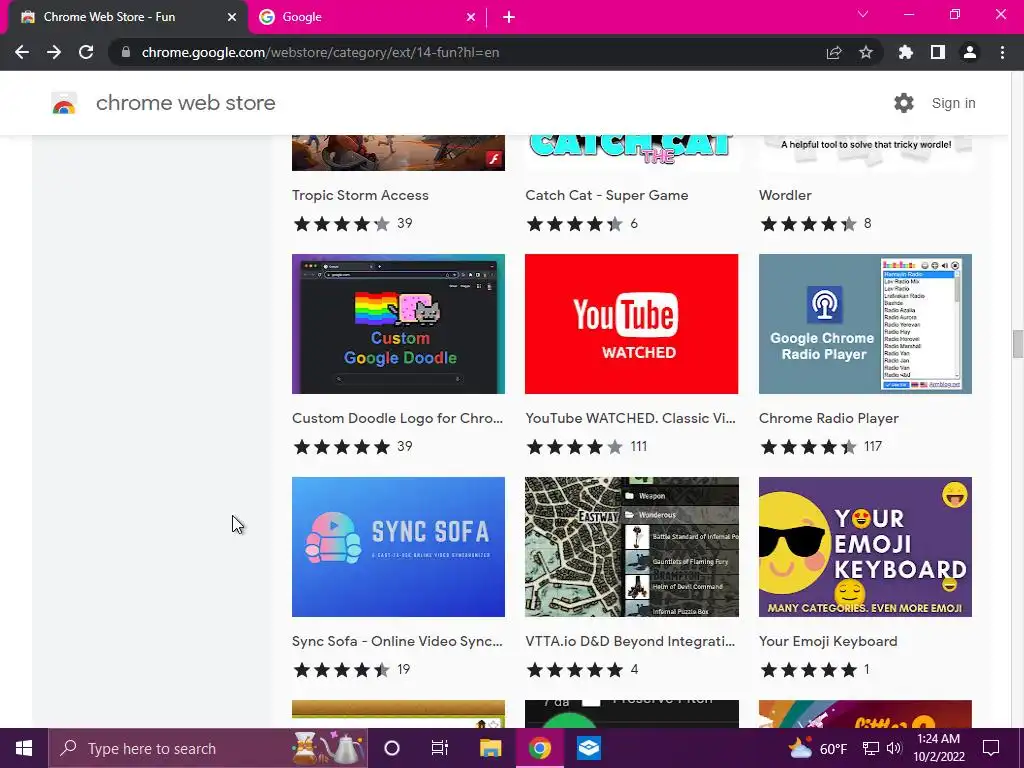Screen dimensions: 1024x768
Task: Open the Custom Google Doodle thumbnail
Action: coord(398,324)
